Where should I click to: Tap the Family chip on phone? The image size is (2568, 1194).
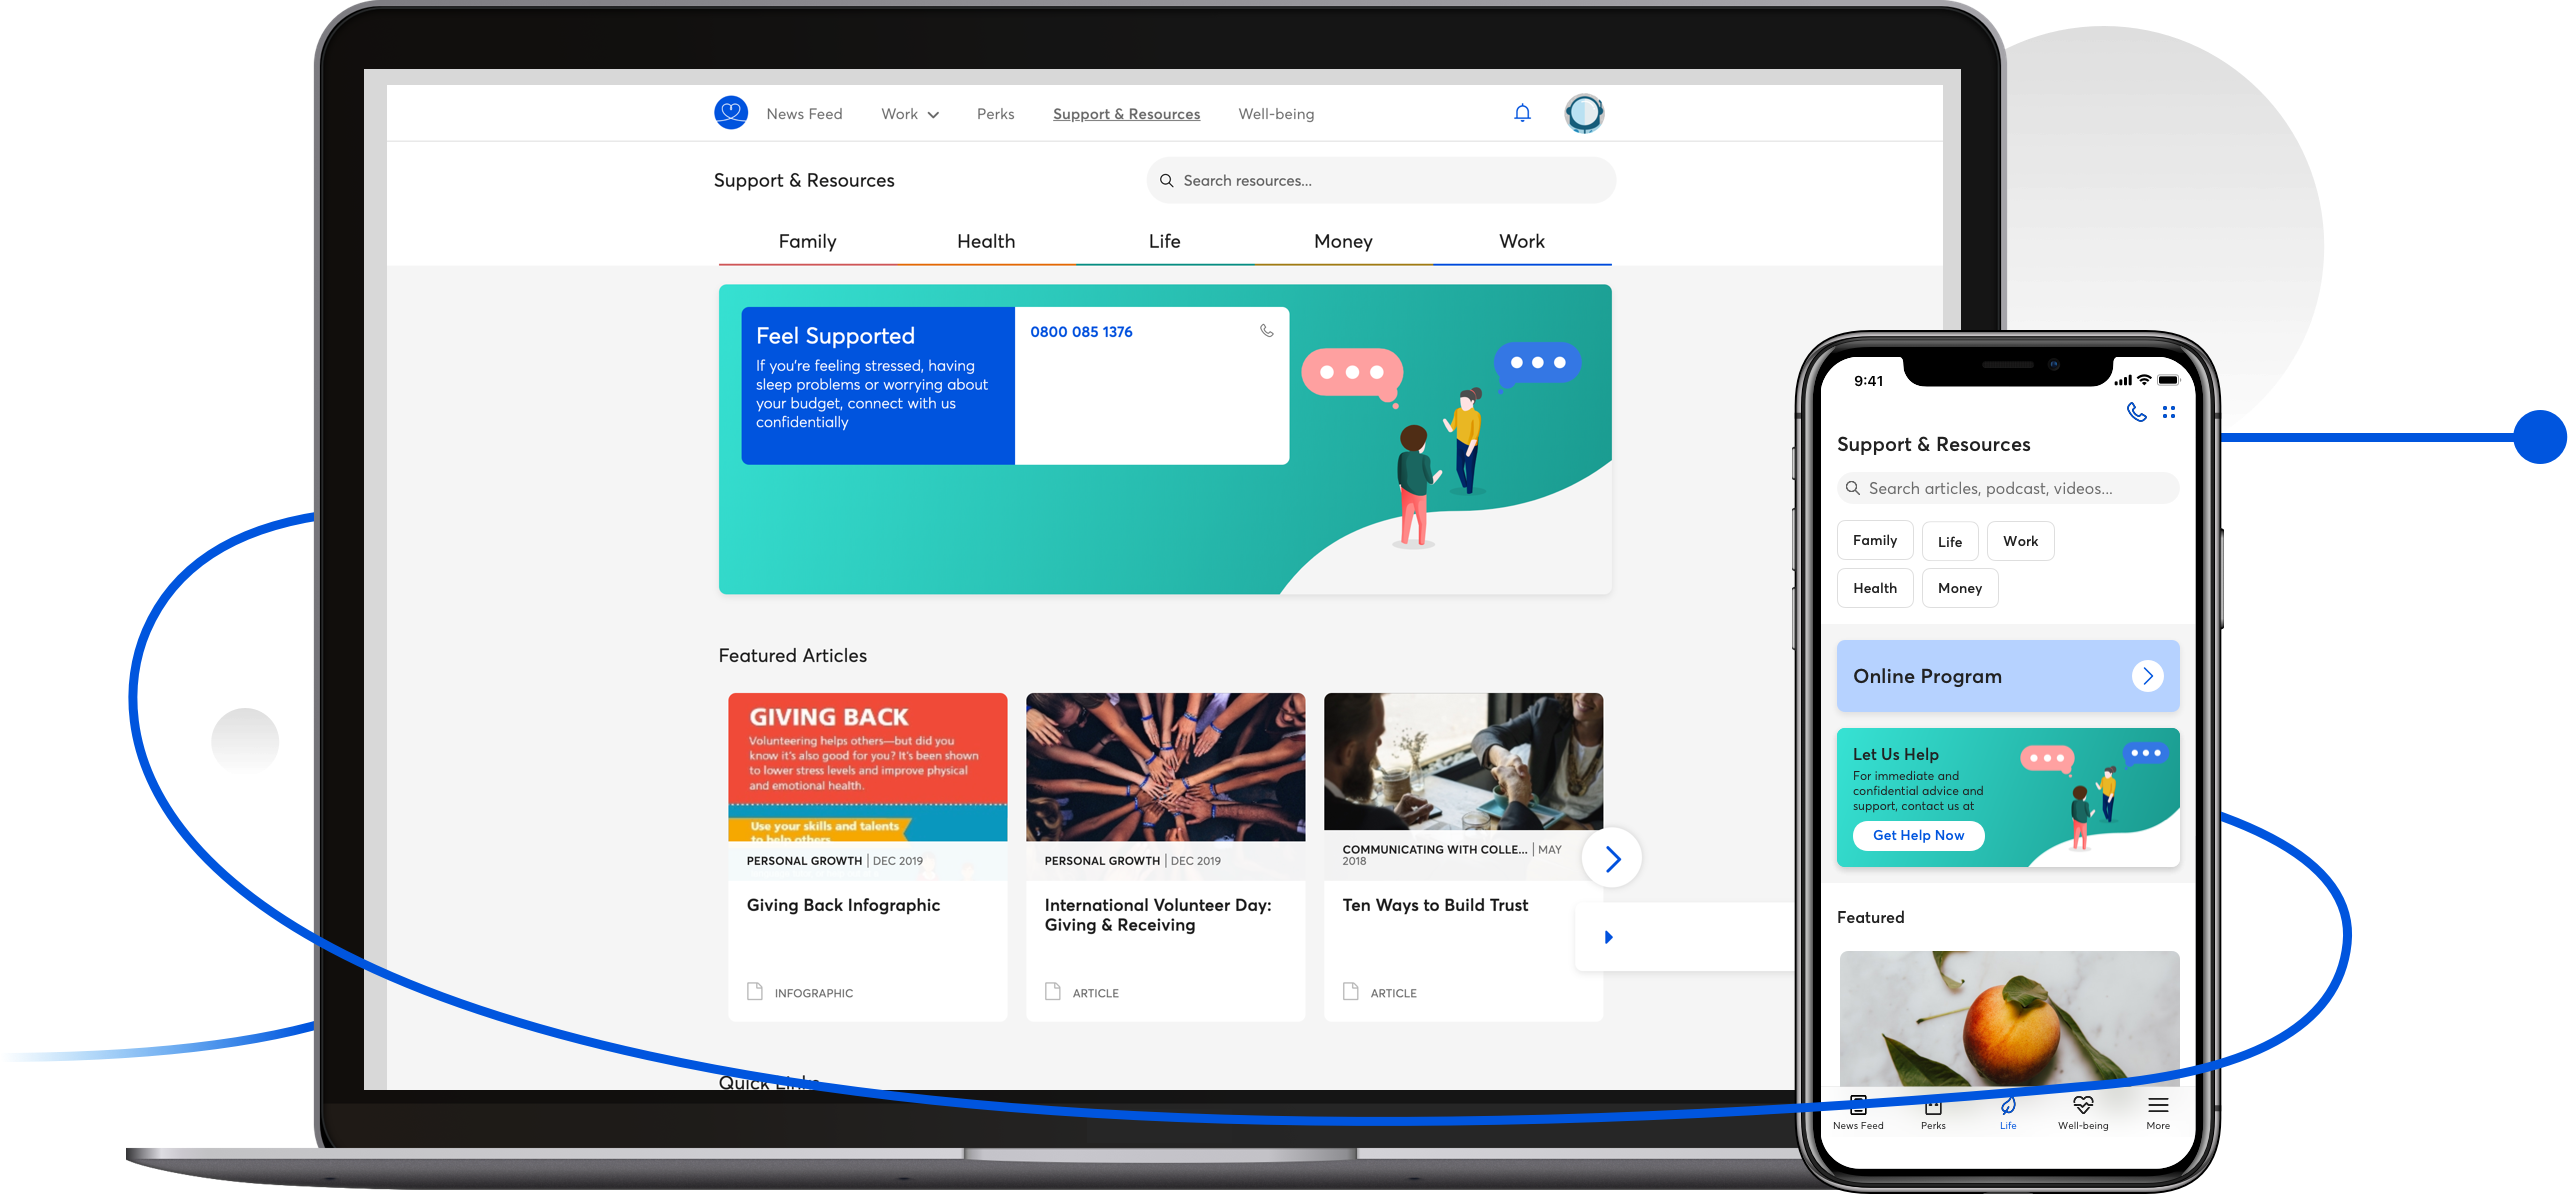1874,540
